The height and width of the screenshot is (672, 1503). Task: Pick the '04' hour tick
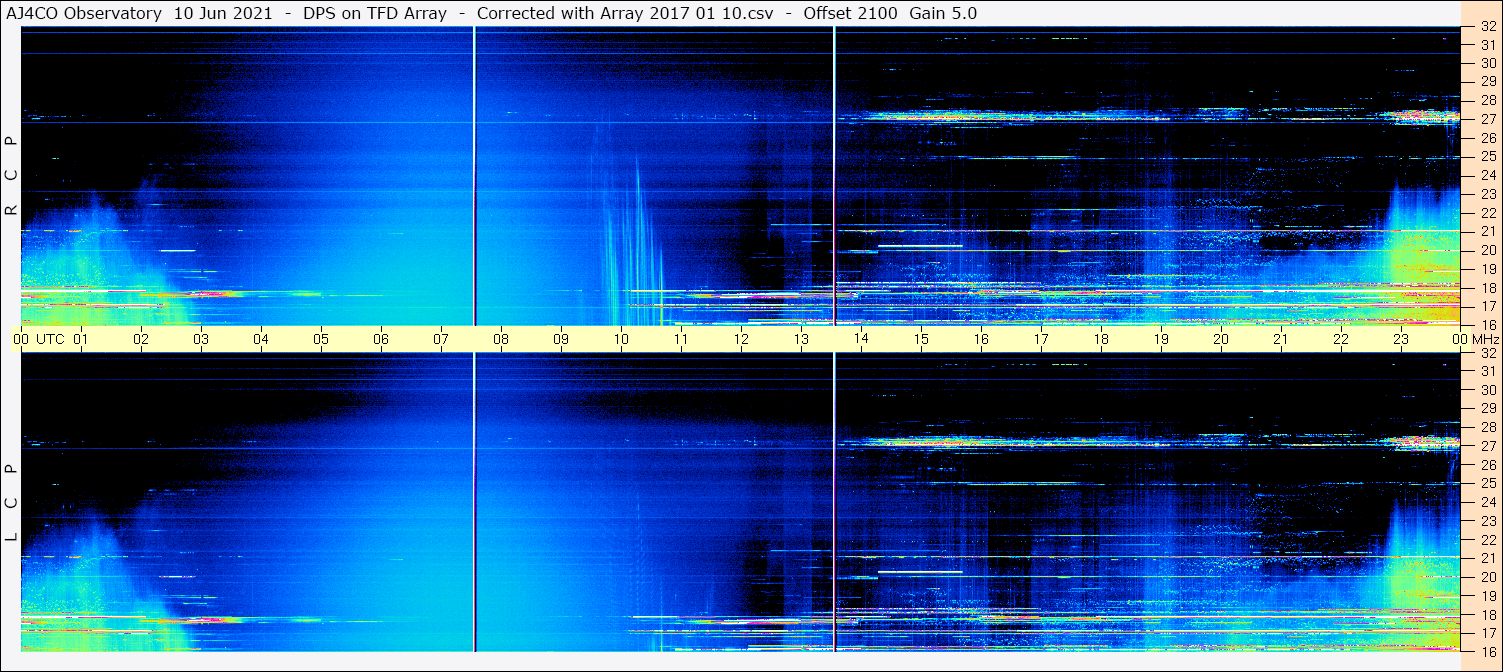(x=261, y=339)
